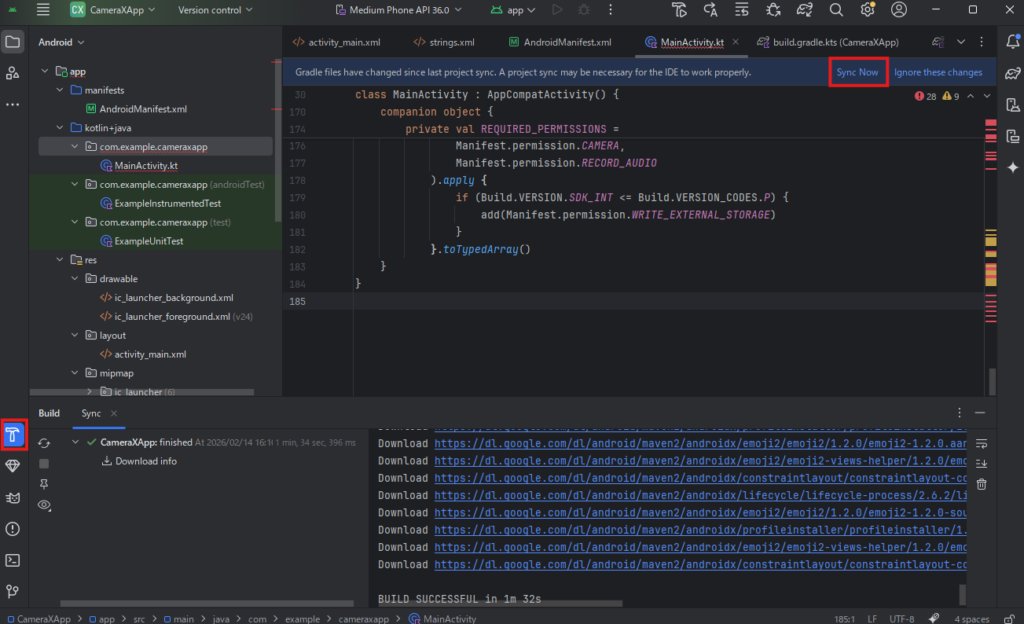Viewport: 1024px width, 624px height.
Task: Switch to the strings.xml editor tab
Action: click(x=443, y=43)
